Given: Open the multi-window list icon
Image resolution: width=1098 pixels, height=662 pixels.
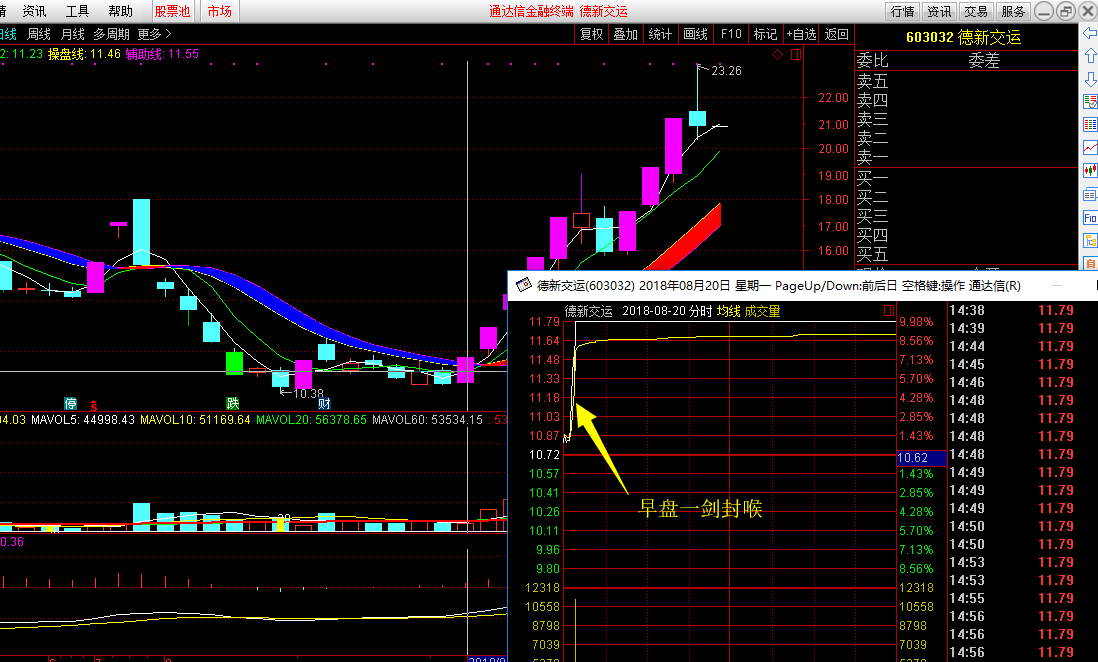Looking at the screenshot, I should pyautogui.click(x=1090, y=194).
